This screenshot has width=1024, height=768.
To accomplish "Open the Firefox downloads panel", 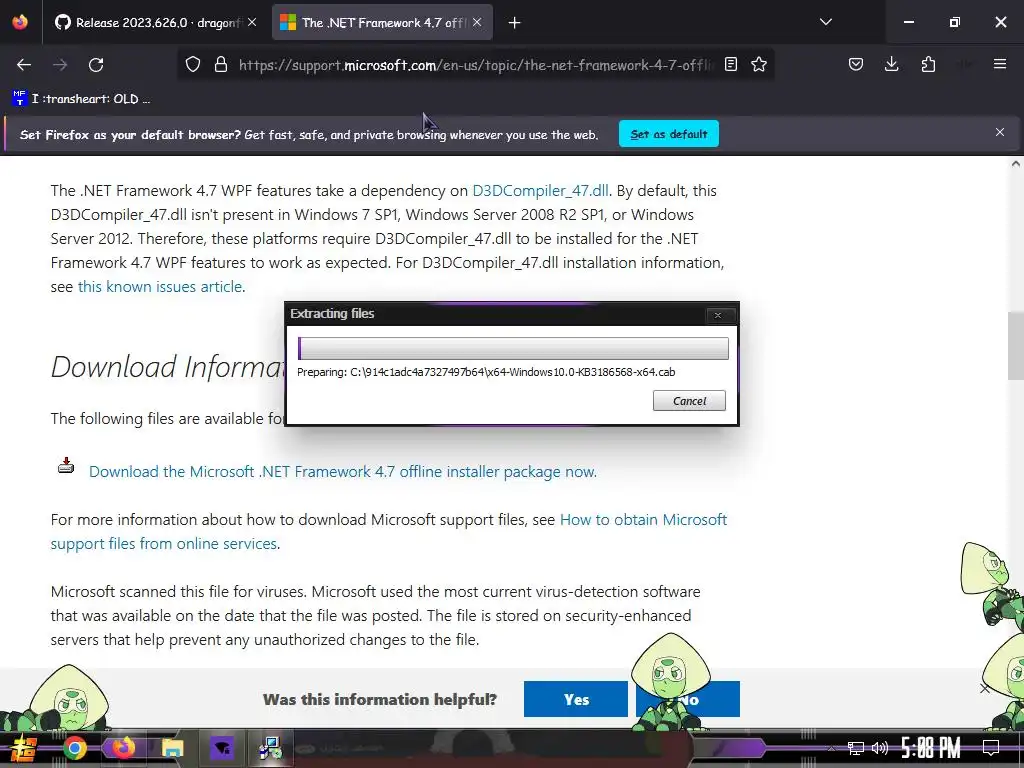I will coord(891,65).
